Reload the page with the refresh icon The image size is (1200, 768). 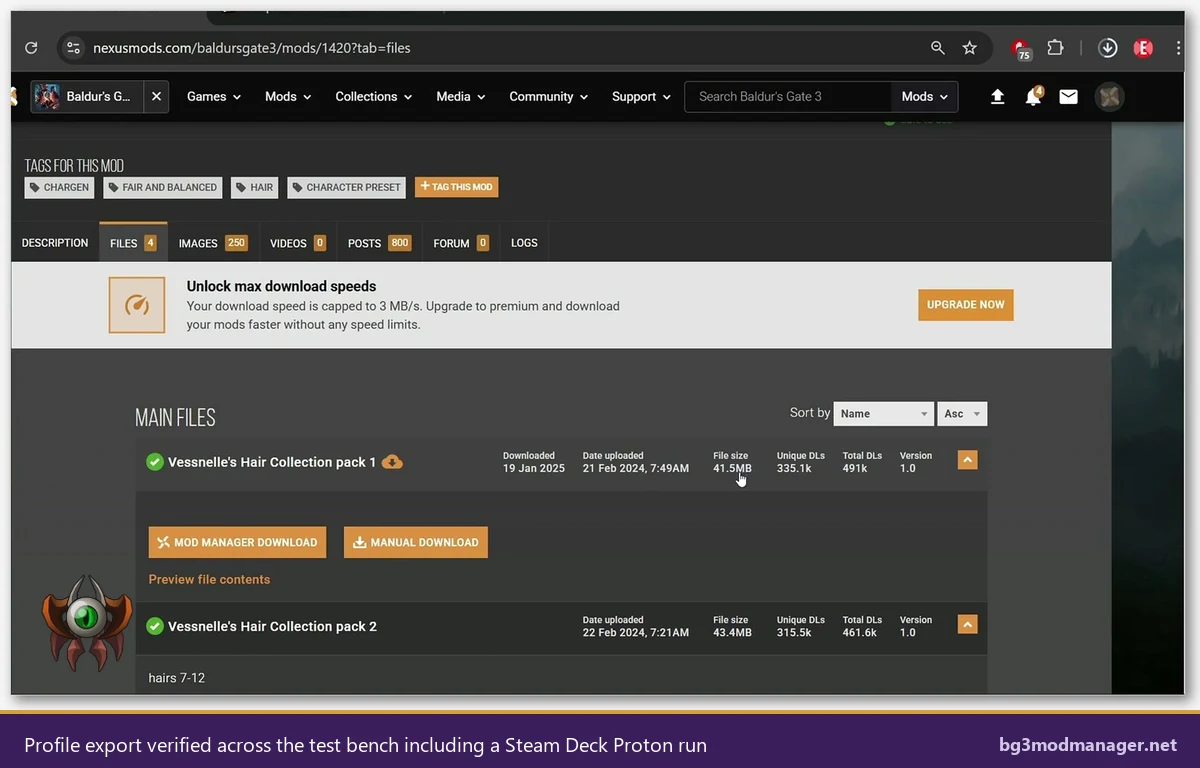point(31,48)
